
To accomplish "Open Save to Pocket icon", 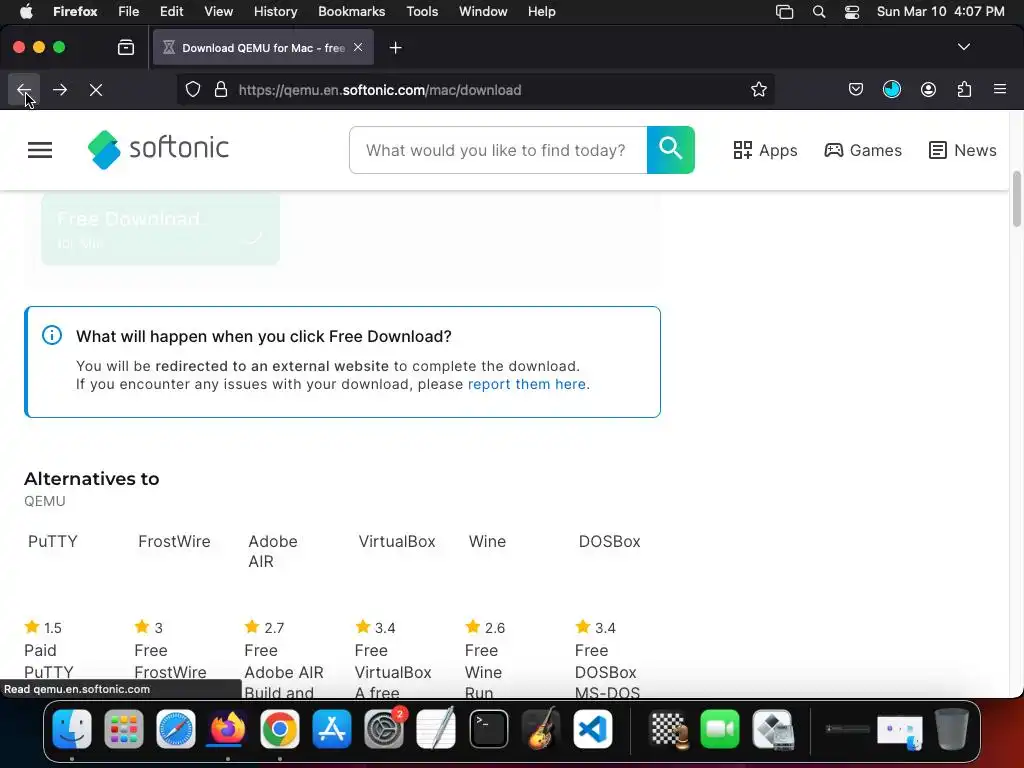I will click(856, 89).
